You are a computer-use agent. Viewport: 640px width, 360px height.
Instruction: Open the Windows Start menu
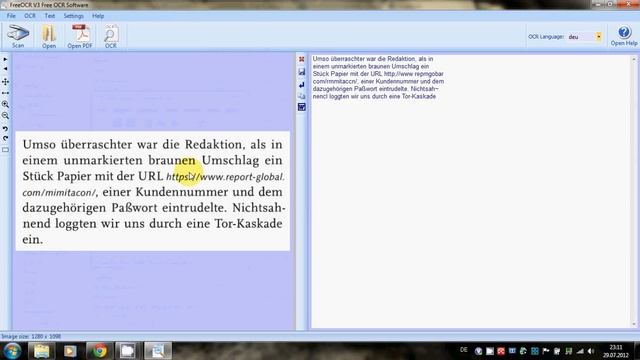click(12, 351)
